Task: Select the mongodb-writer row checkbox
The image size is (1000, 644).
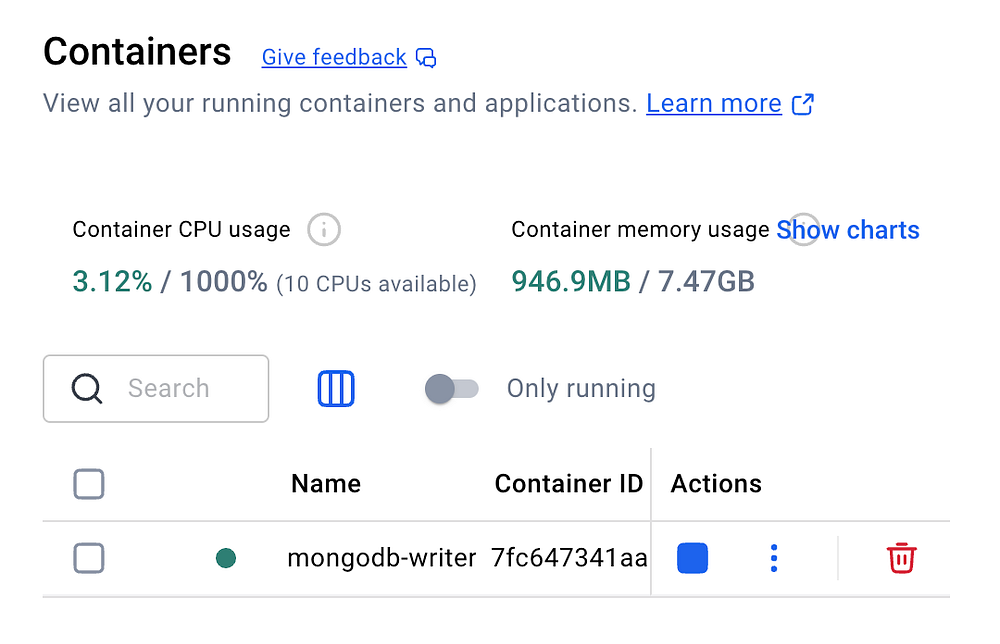Action: pyautogui.click(x=89, y=558)
